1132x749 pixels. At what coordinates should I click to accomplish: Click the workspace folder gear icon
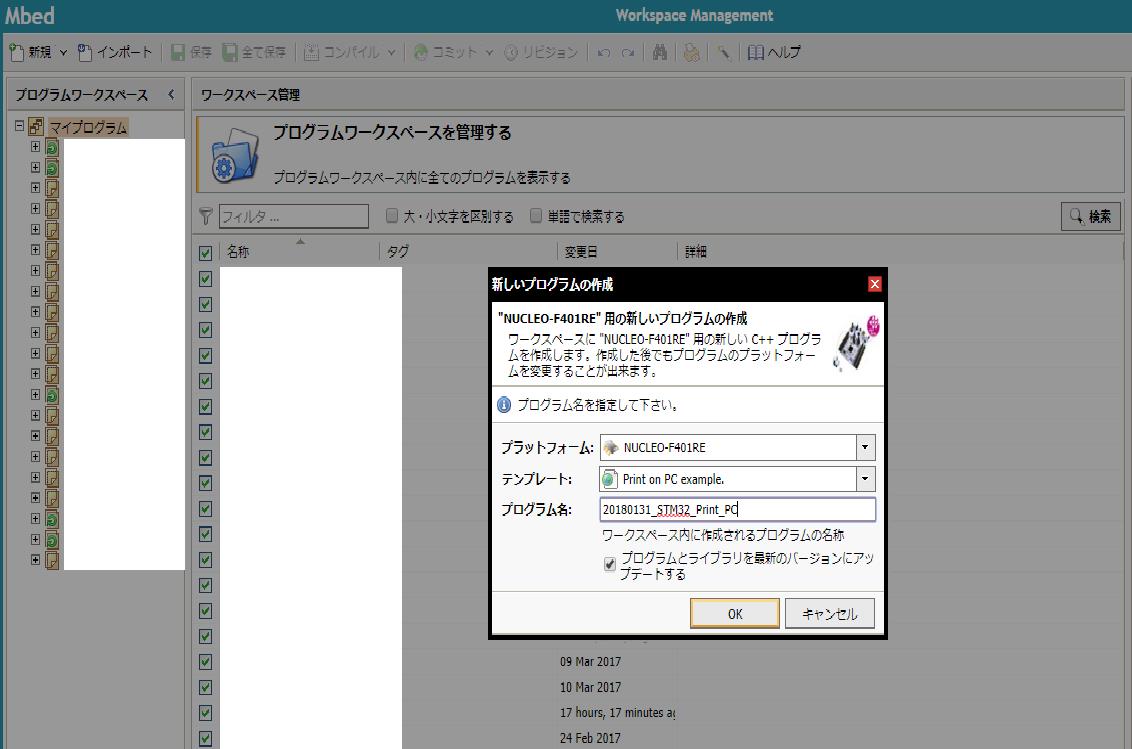235,155
